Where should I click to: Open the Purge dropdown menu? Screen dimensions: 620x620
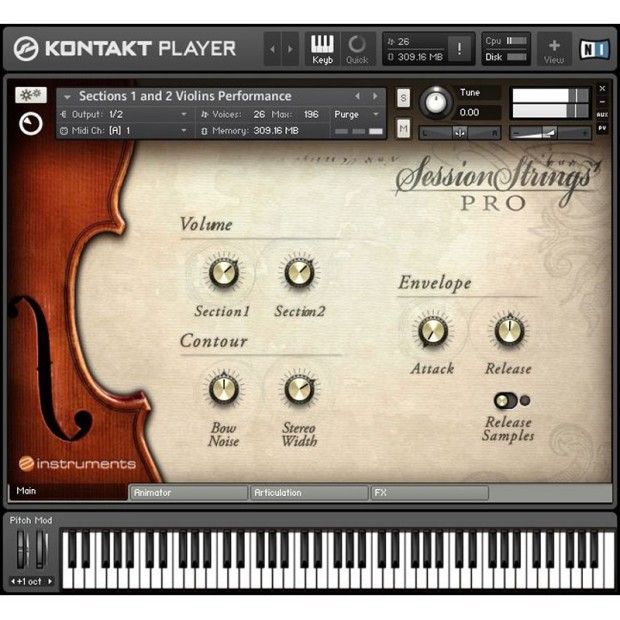coord(357,114)
